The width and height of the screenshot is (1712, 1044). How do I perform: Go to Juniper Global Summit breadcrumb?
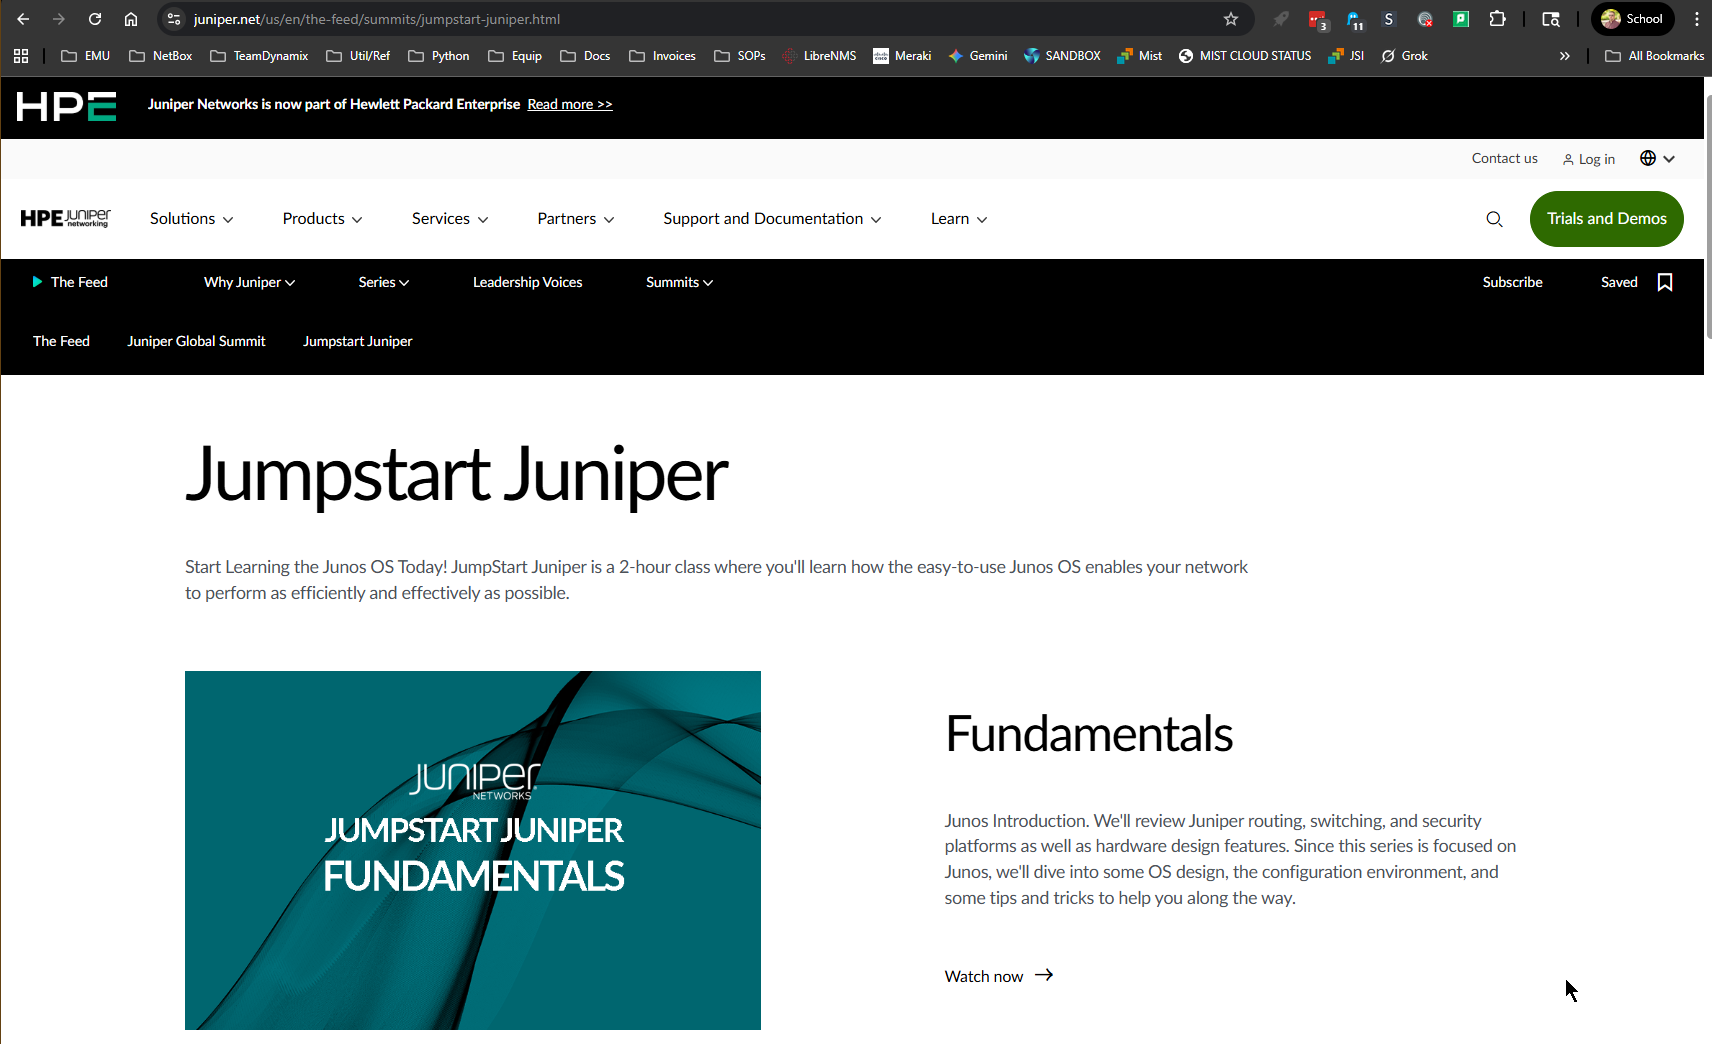[x=196, y=341]
